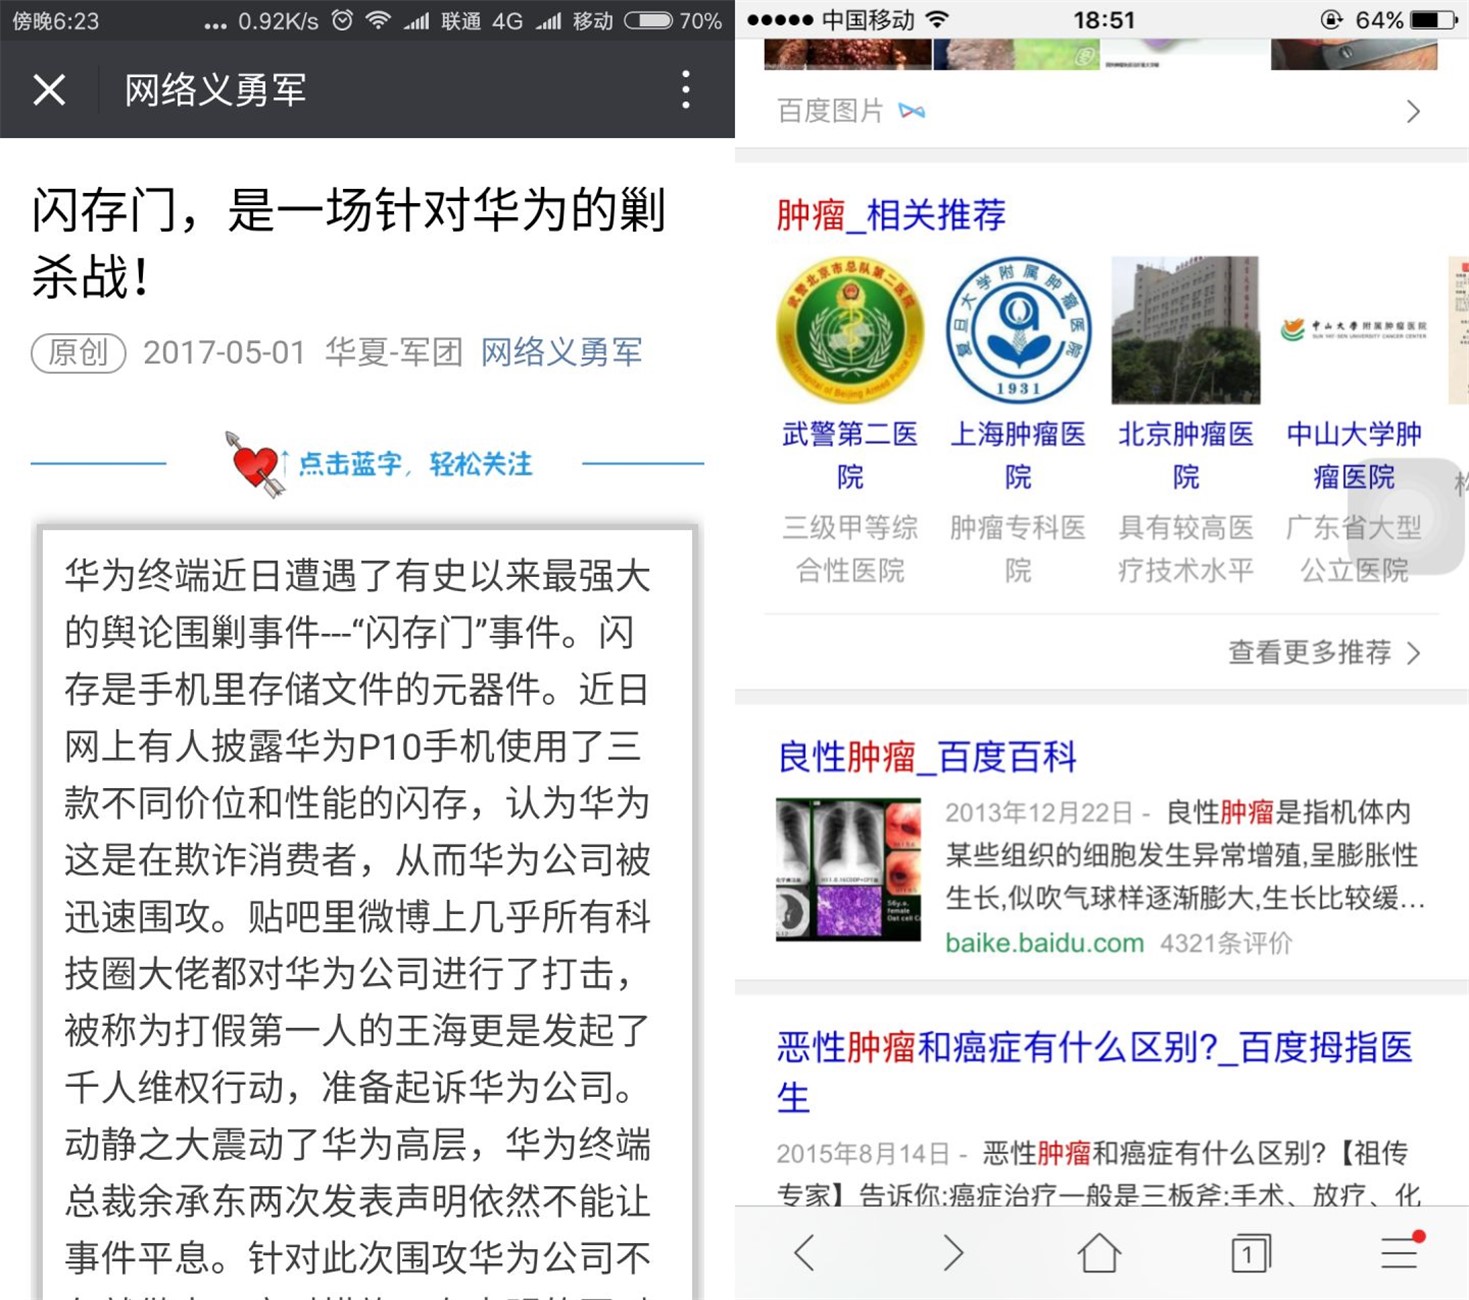
Task: Go back with the browser back arrow
Action: click(x=804, y=1253)
